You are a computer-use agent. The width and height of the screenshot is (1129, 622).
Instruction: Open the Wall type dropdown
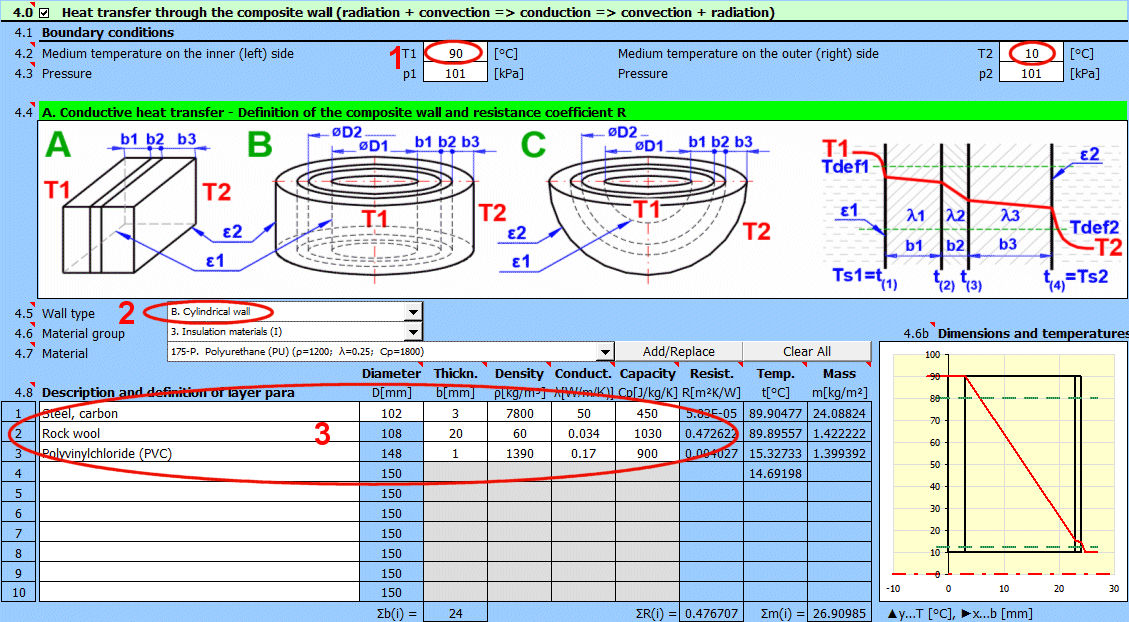pyautogui.click(x=413, y=313)
